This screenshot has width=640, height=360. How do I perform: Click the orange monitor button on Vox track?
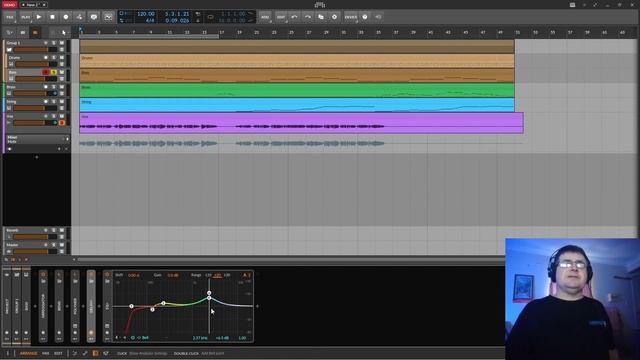(x=62, y=122)
